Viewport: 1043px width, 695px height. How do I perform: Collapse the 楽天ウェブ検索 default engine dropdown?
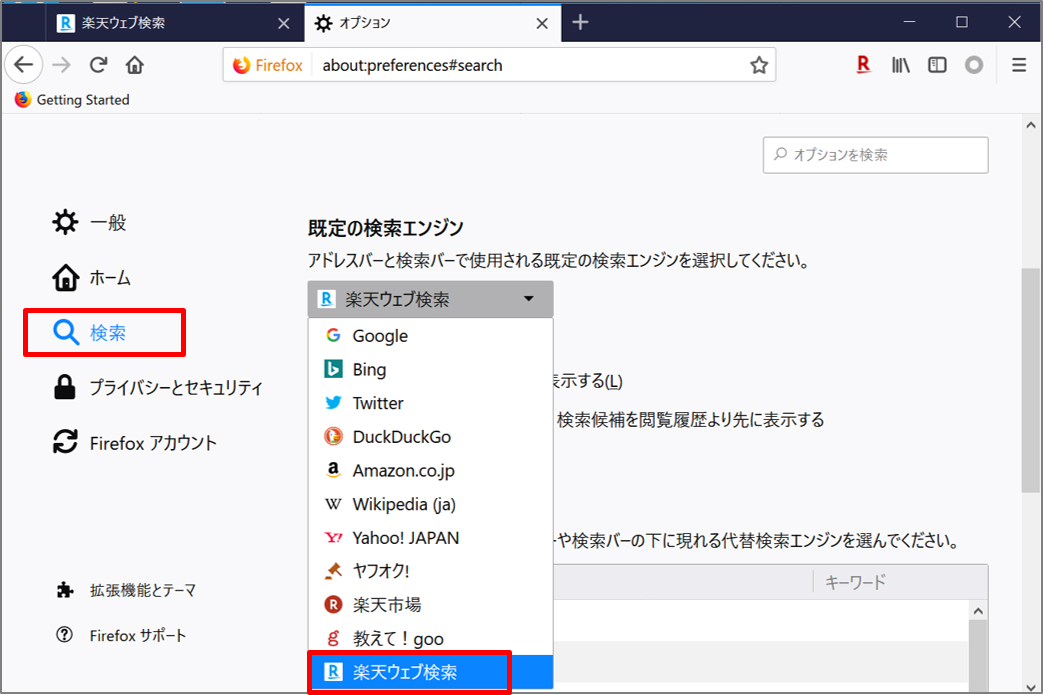(429, 299)
